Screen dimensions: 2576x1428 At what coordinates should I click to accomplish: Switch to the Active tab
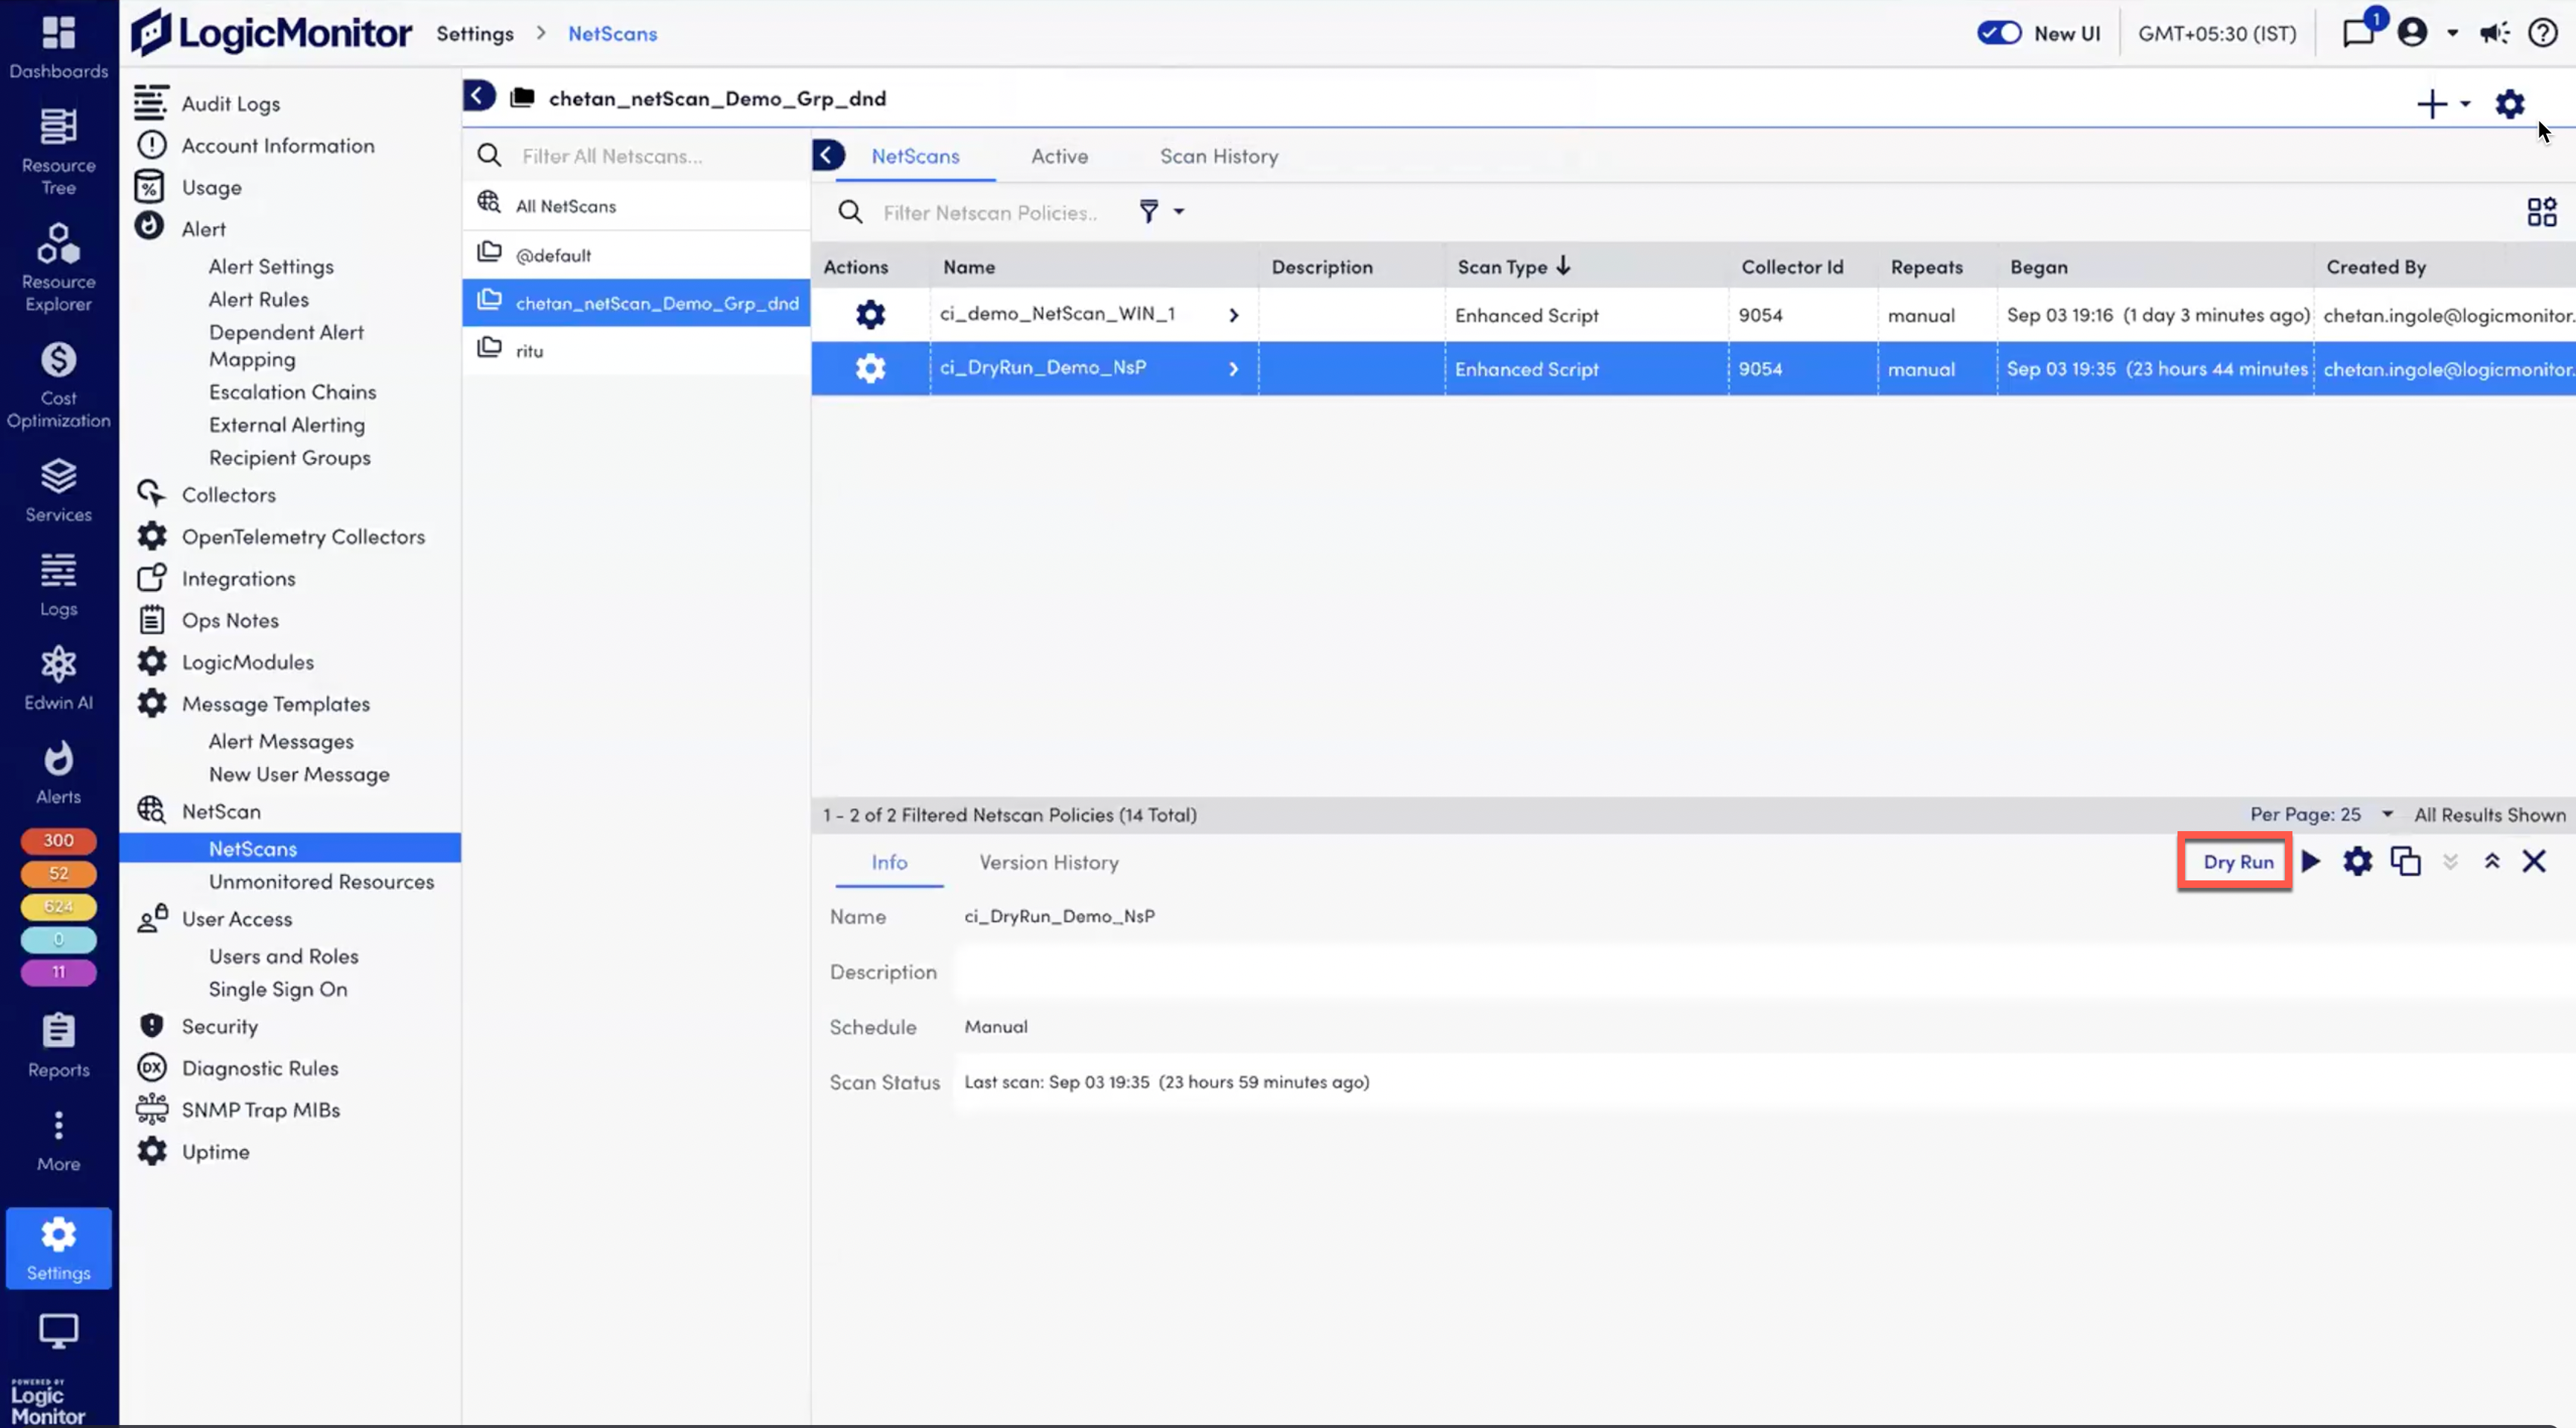coord(1059,156)
